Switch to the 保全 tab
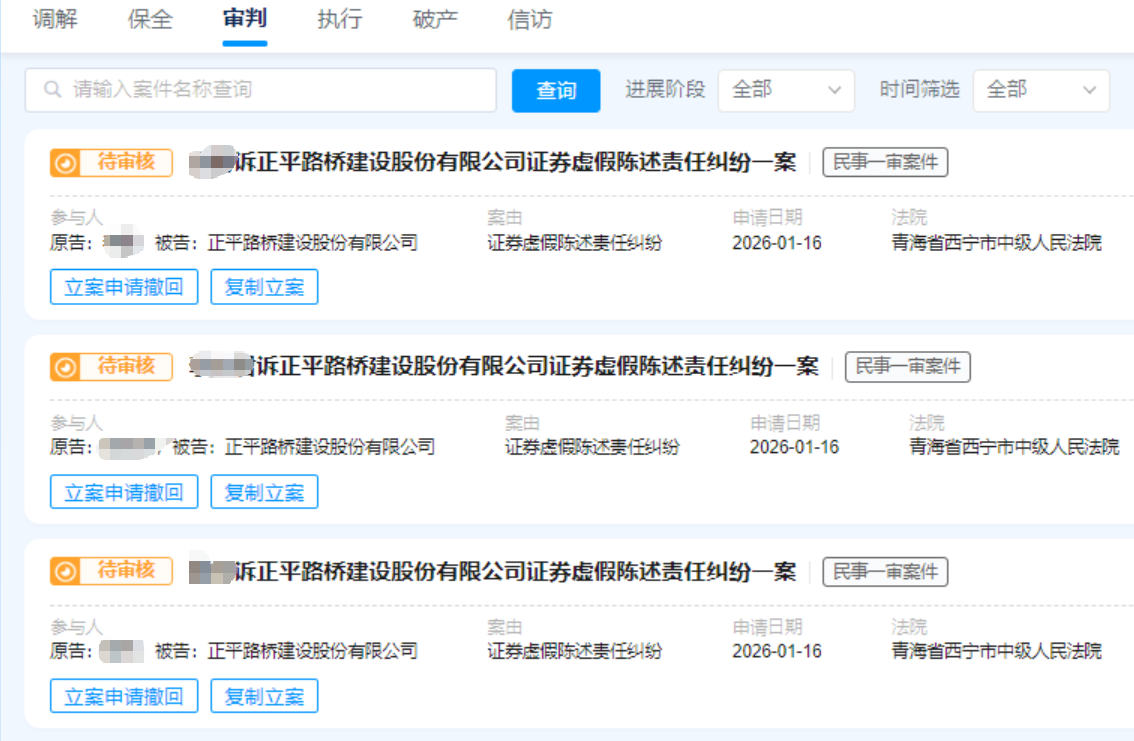The width and height of the screenshot is (1134, 741). tap(151, 20)
